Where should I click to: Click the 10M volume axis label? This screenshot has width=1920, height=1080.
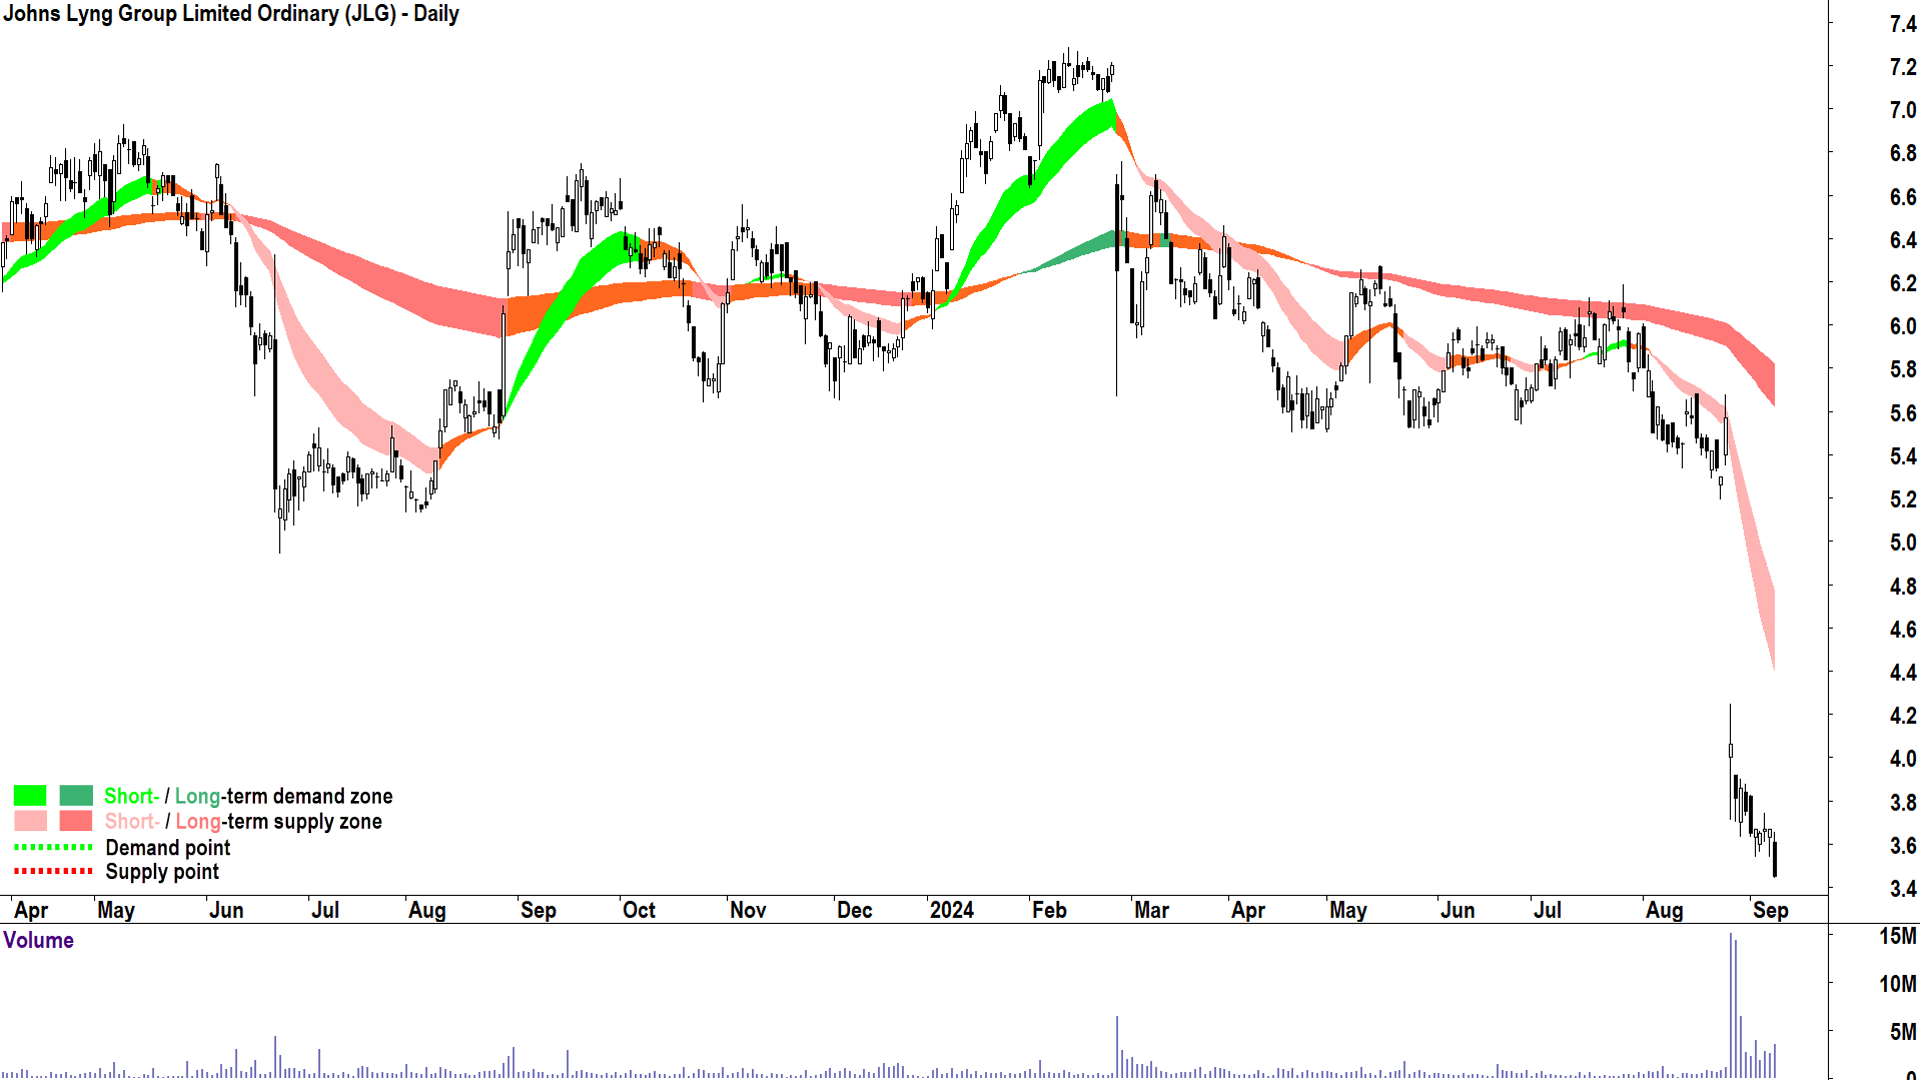(x=1897, y=984)
